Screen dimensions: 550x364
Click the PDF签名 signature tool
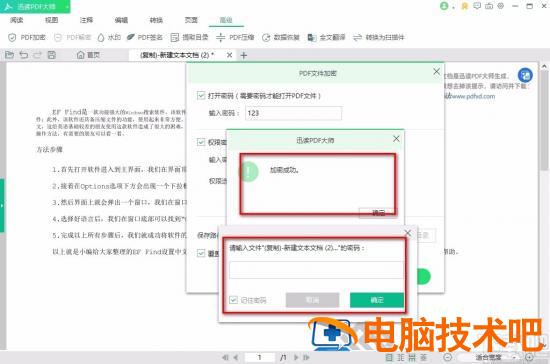pos(145,37)
